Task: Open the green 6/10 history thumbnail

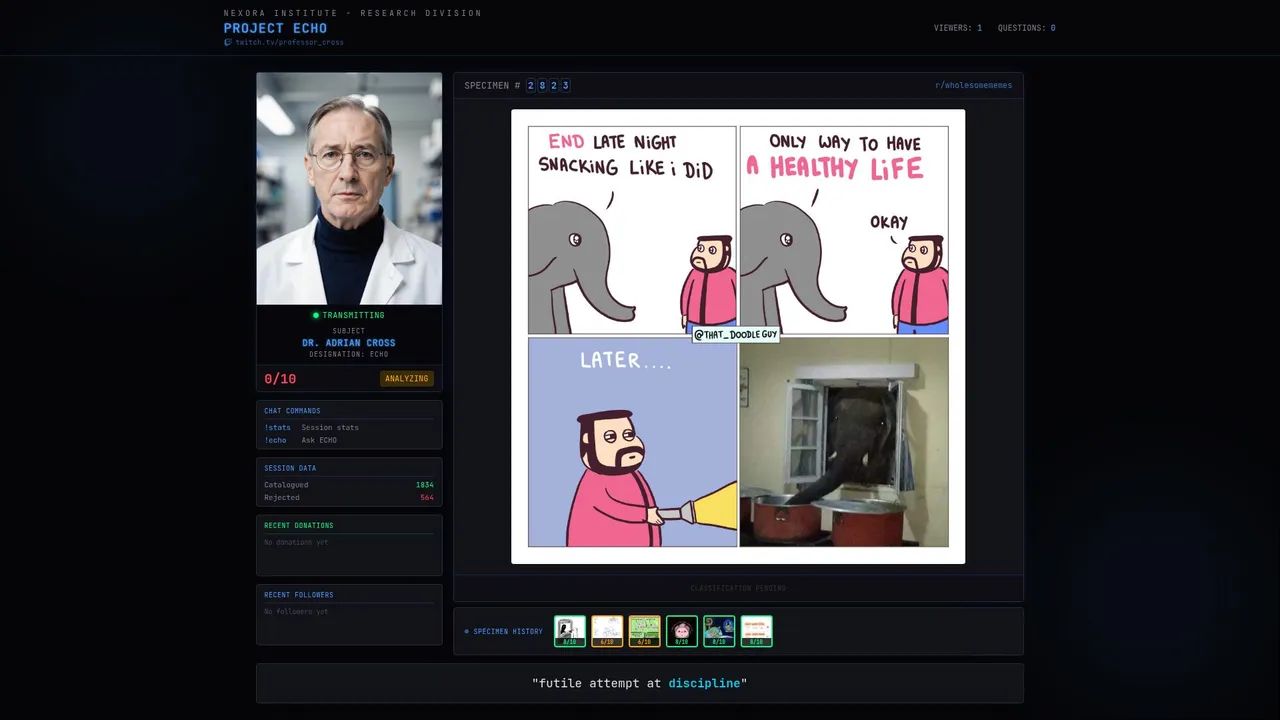Action: point(645,631)
